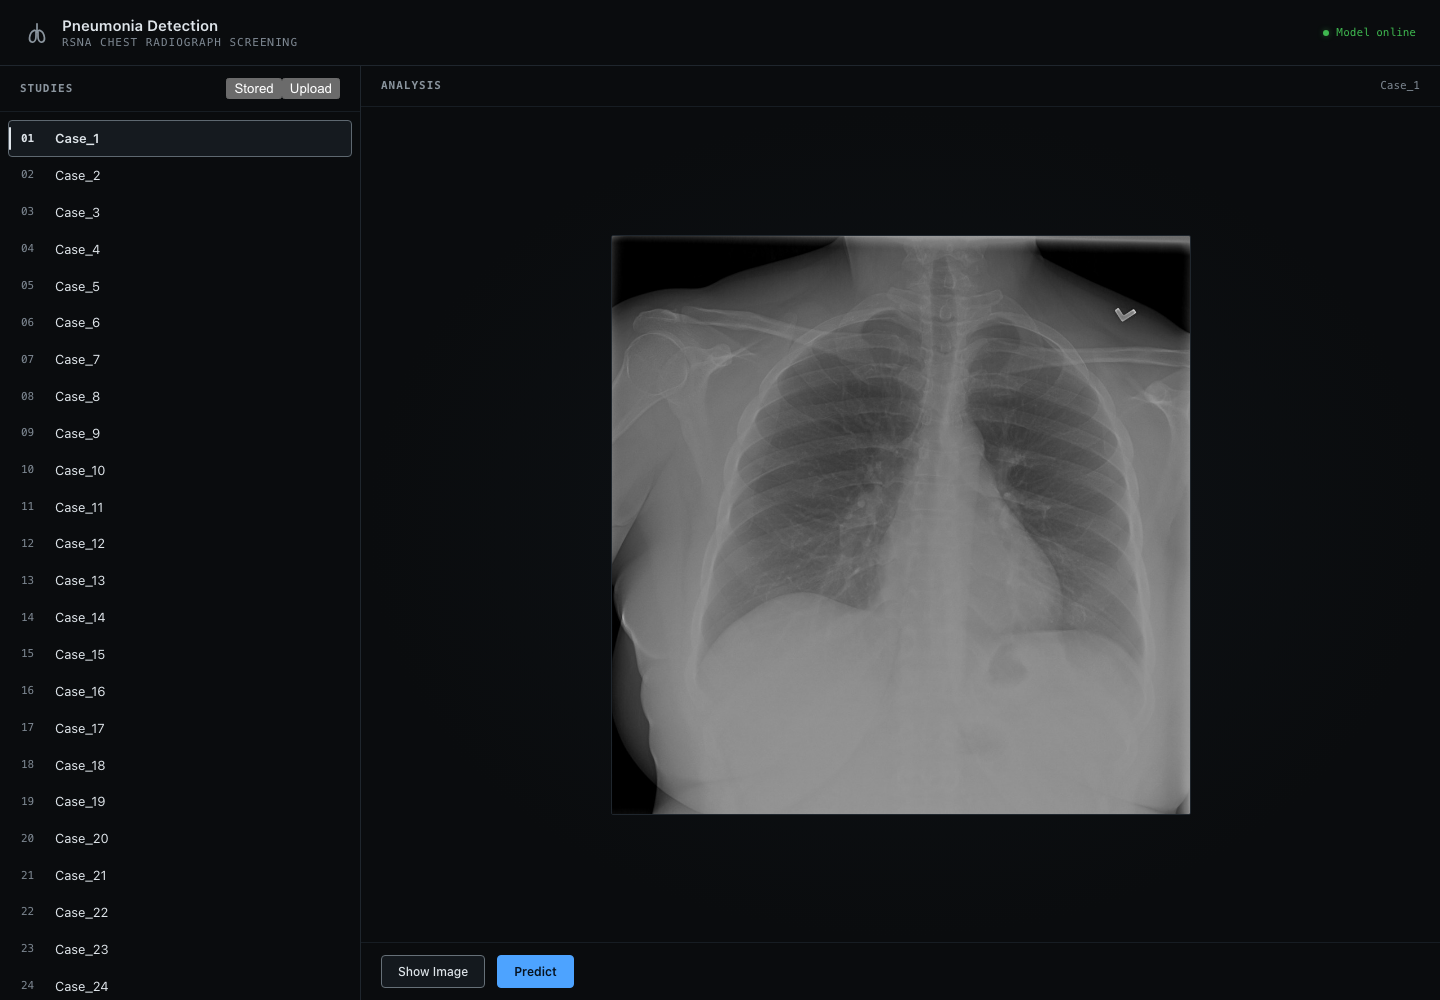The height and width of the screenshot is (1000, 1440).
Task: Select Case_11 in the list
Action: pos(180,508)
